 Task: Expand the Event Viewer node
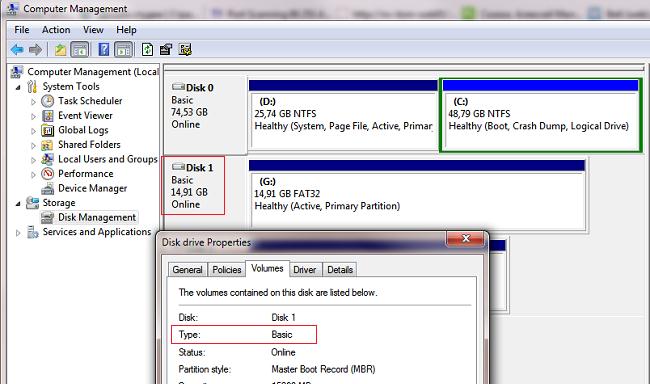pos(33,117)
